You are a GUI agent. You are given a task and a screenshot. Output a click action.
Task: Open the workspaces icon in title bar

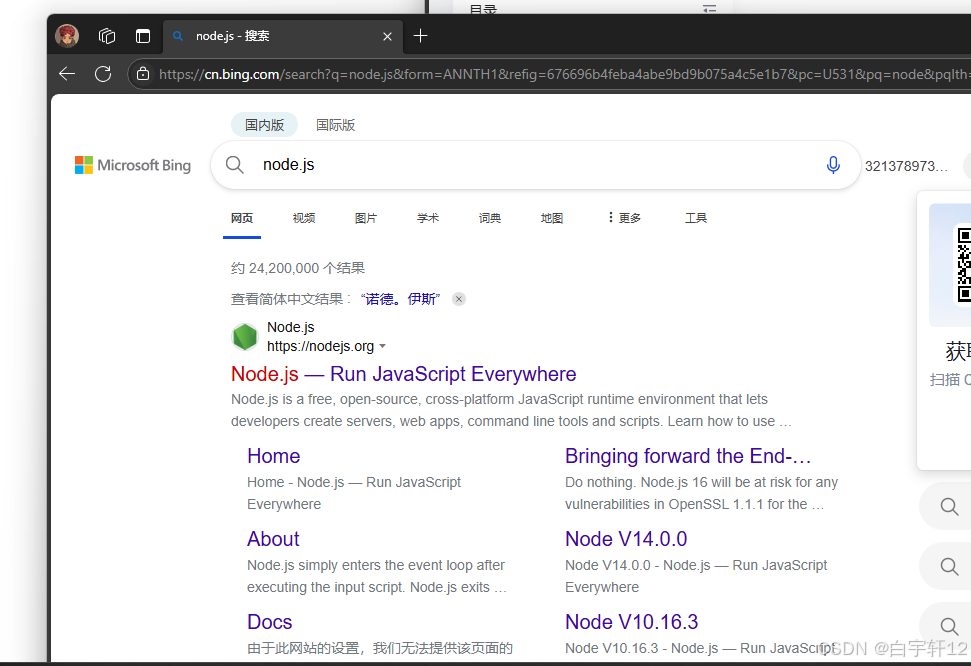tap(107, 36)
